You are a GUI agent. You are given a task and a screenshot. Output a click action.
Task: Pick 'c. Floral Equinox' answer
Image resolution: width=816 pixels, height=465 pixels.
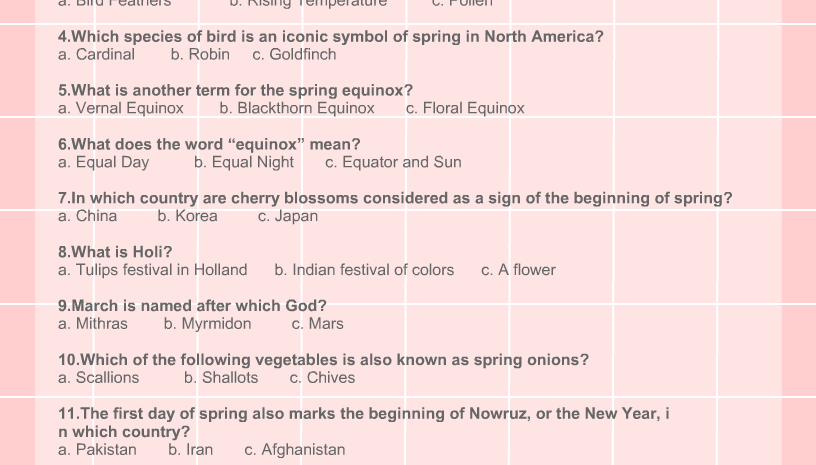point(465,108)
